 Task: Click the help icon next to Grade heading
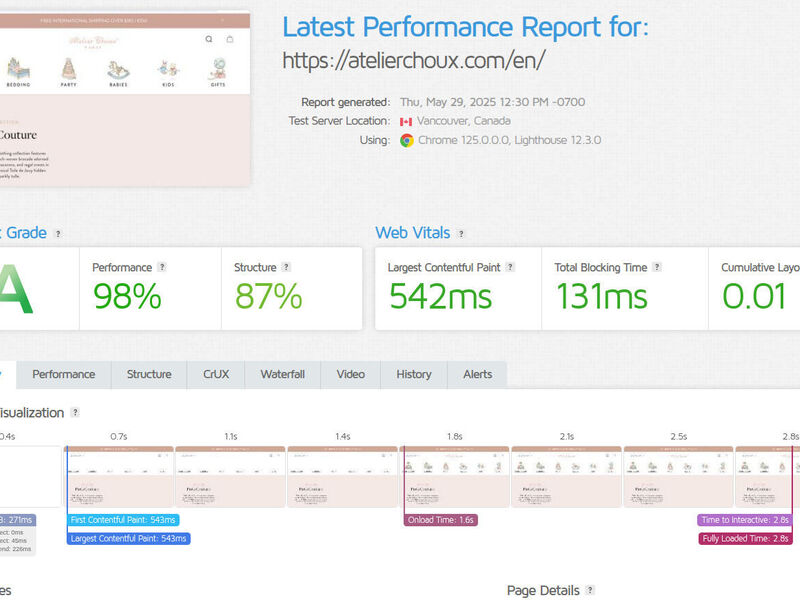click(x=58, y=234)
